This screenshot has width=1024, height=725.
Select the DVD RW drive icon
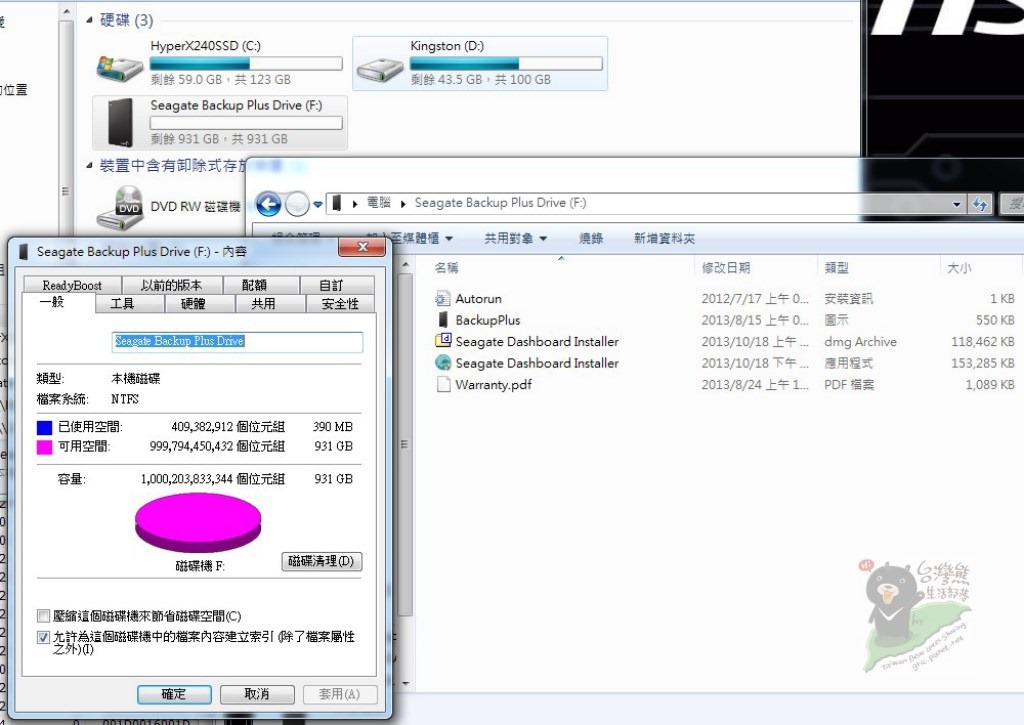tap(120, 207)
